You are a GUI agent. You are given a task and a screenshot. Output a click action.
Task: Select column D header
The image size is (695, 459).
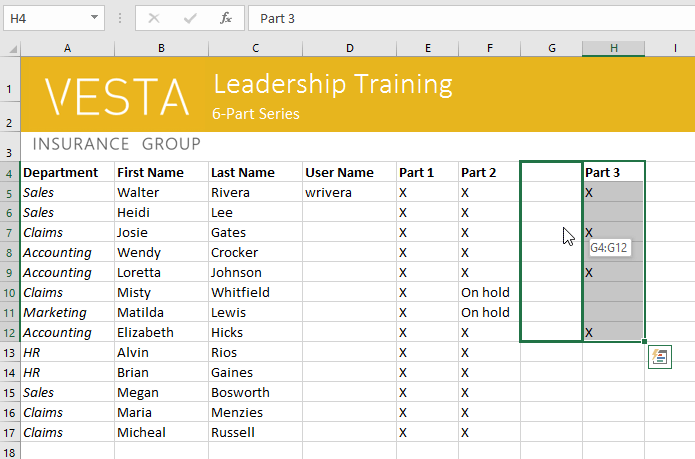(349, 48)
